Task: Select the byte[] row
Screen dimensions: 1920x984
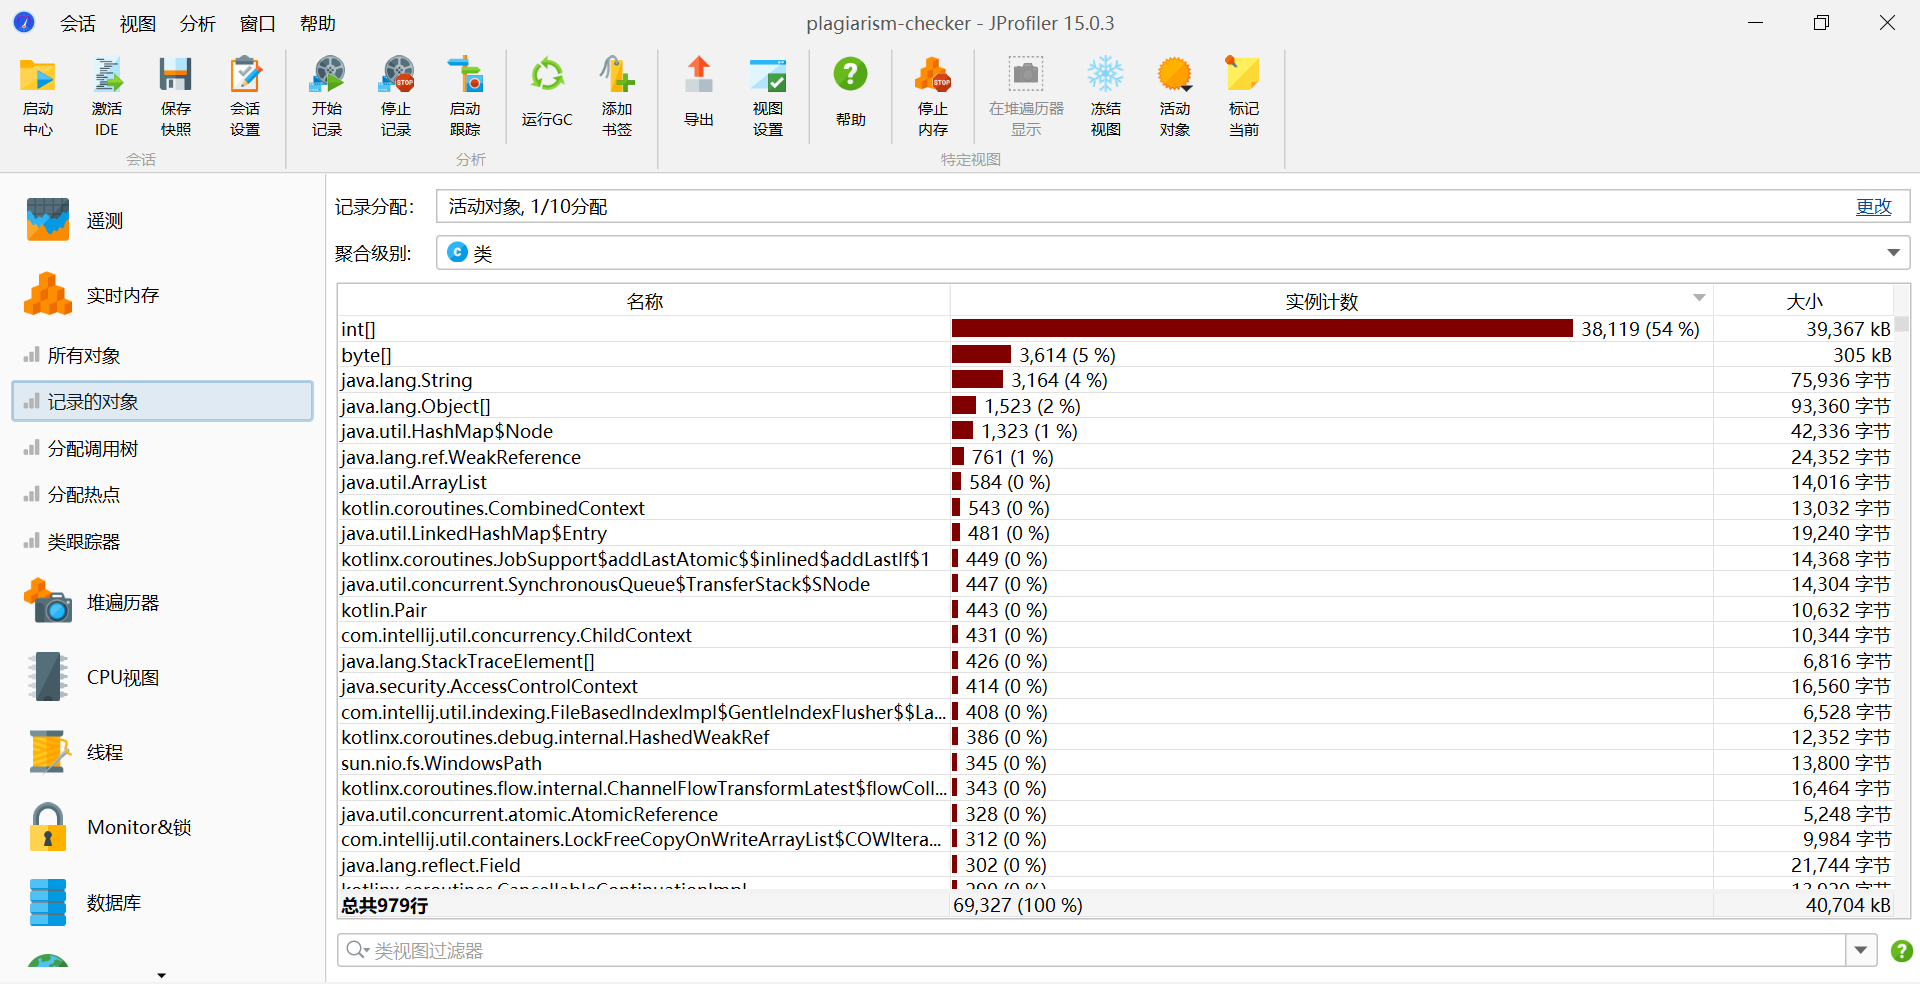Action: (x=1115, y=355)
